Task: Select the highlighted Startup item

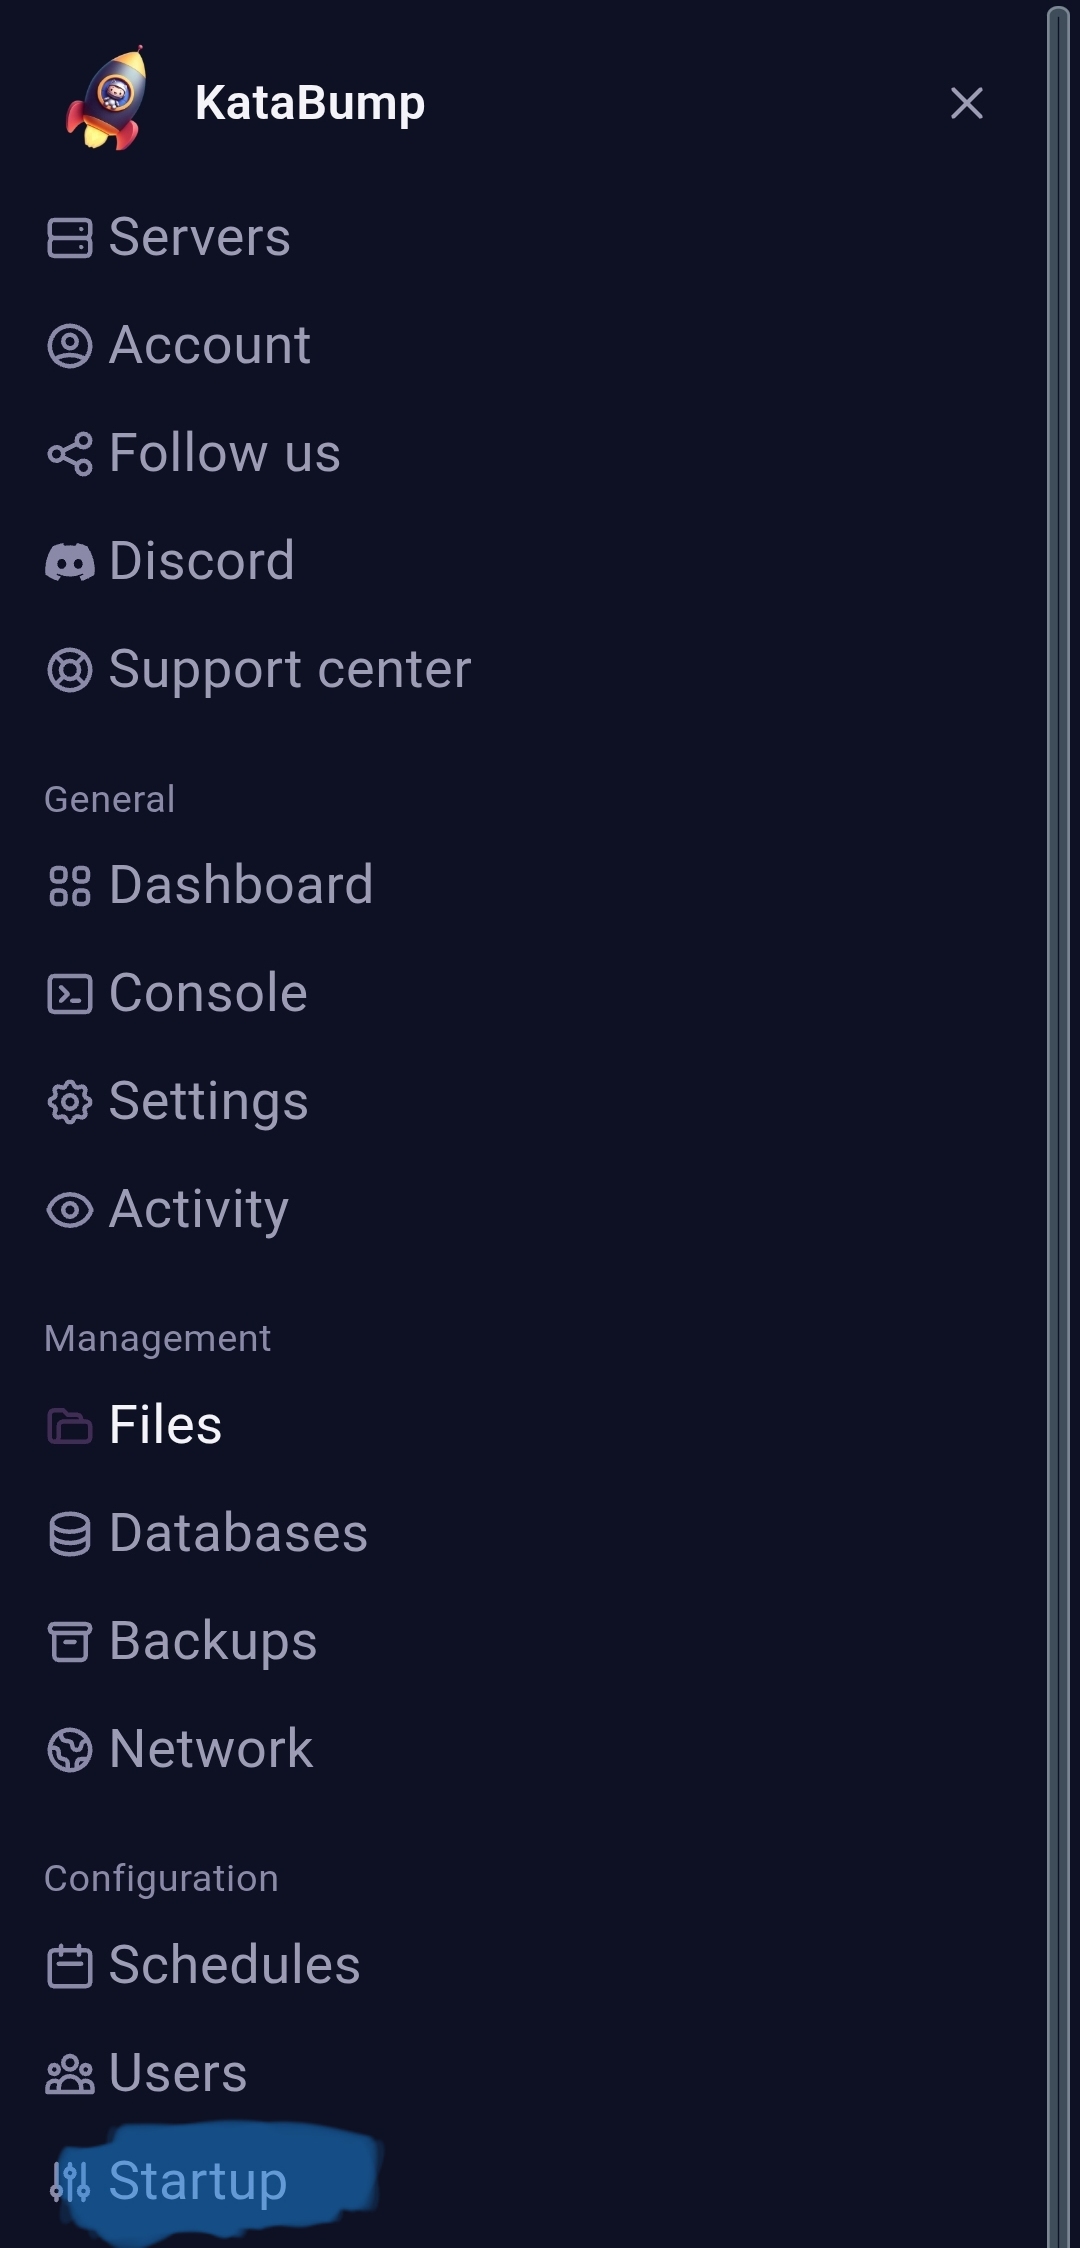Action: 168,2181
